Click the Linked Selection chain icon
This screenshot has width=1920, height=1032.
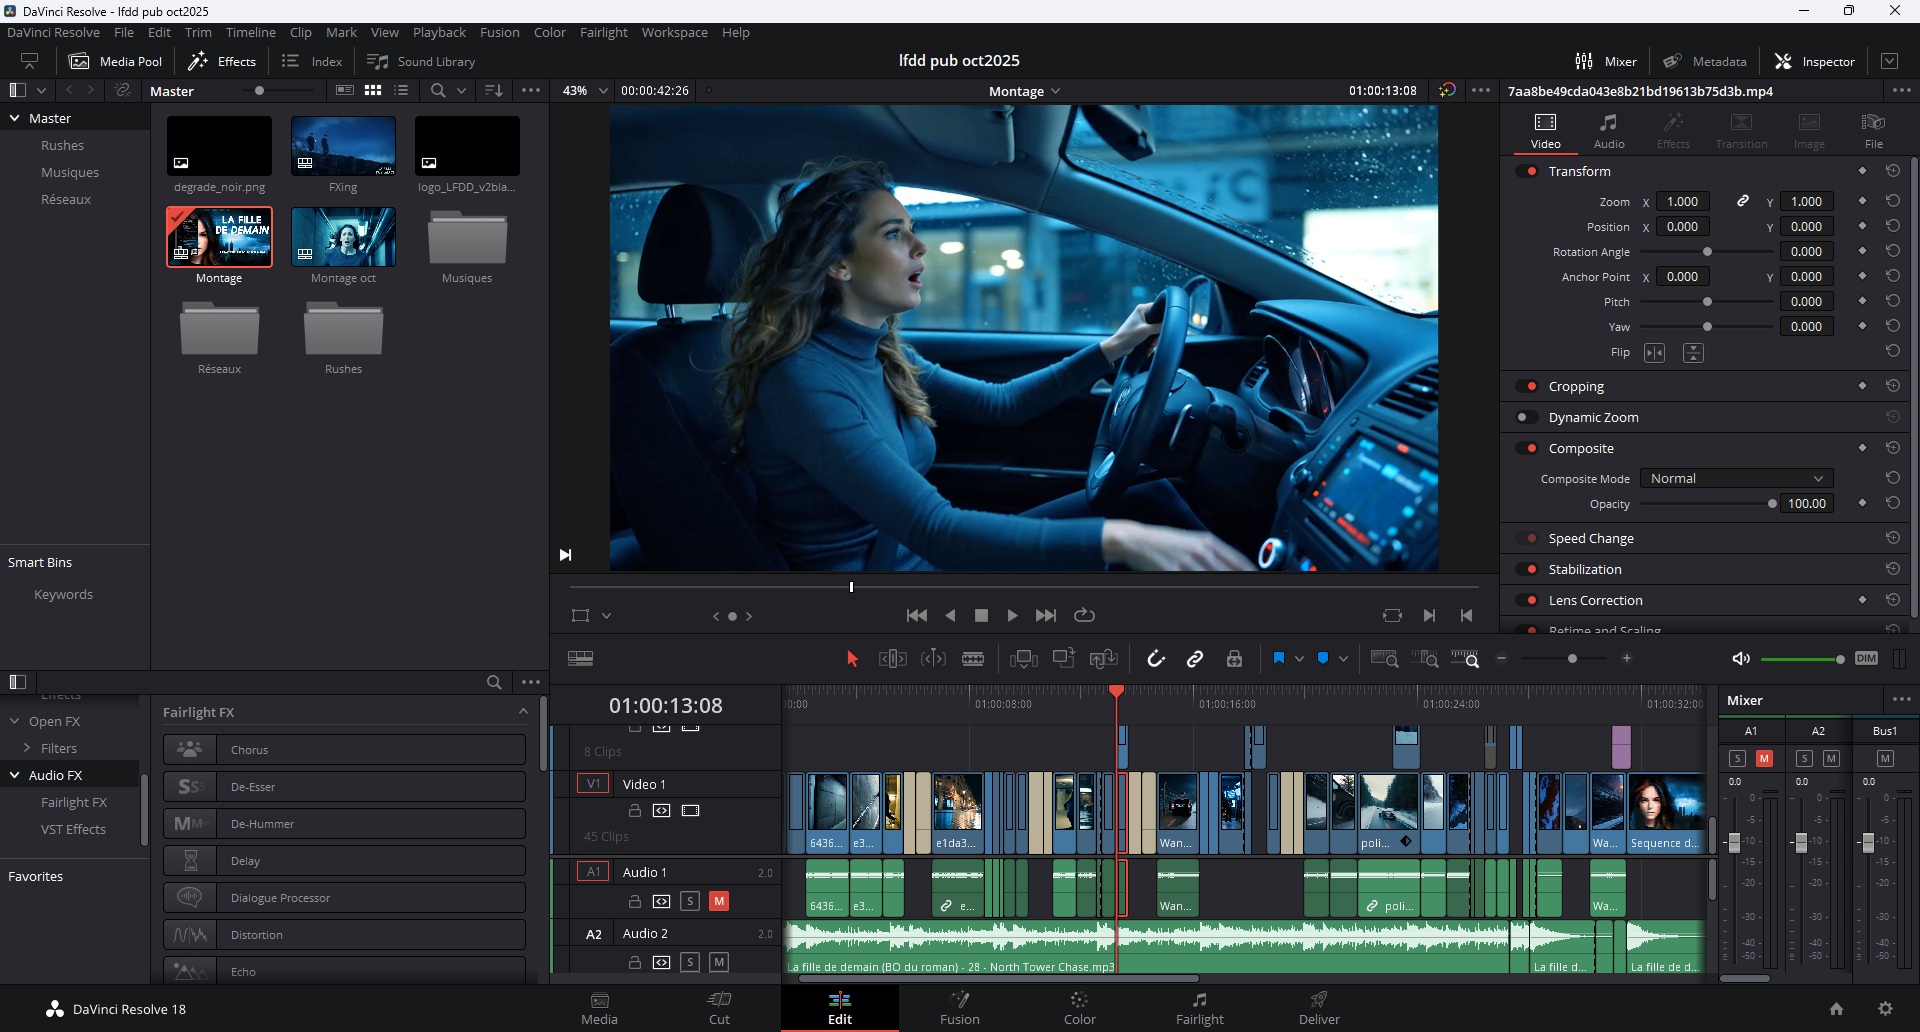pyautogui.click(x=1195, y=659)
